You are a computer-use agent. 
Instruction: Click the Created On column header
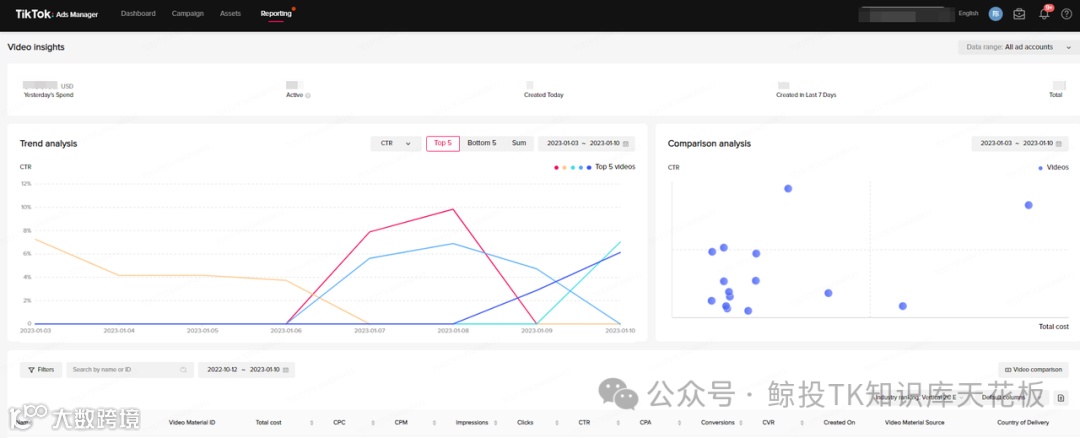click(x=839, y=422)
